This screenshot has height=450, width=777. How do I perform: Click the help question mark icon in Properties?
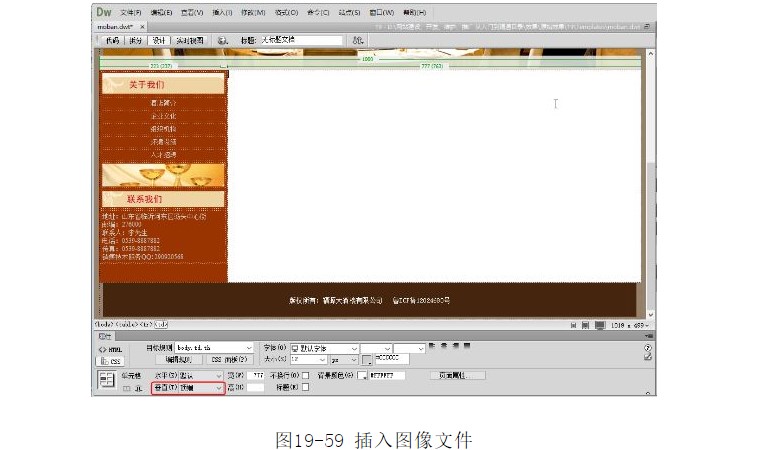pos(648,347)
